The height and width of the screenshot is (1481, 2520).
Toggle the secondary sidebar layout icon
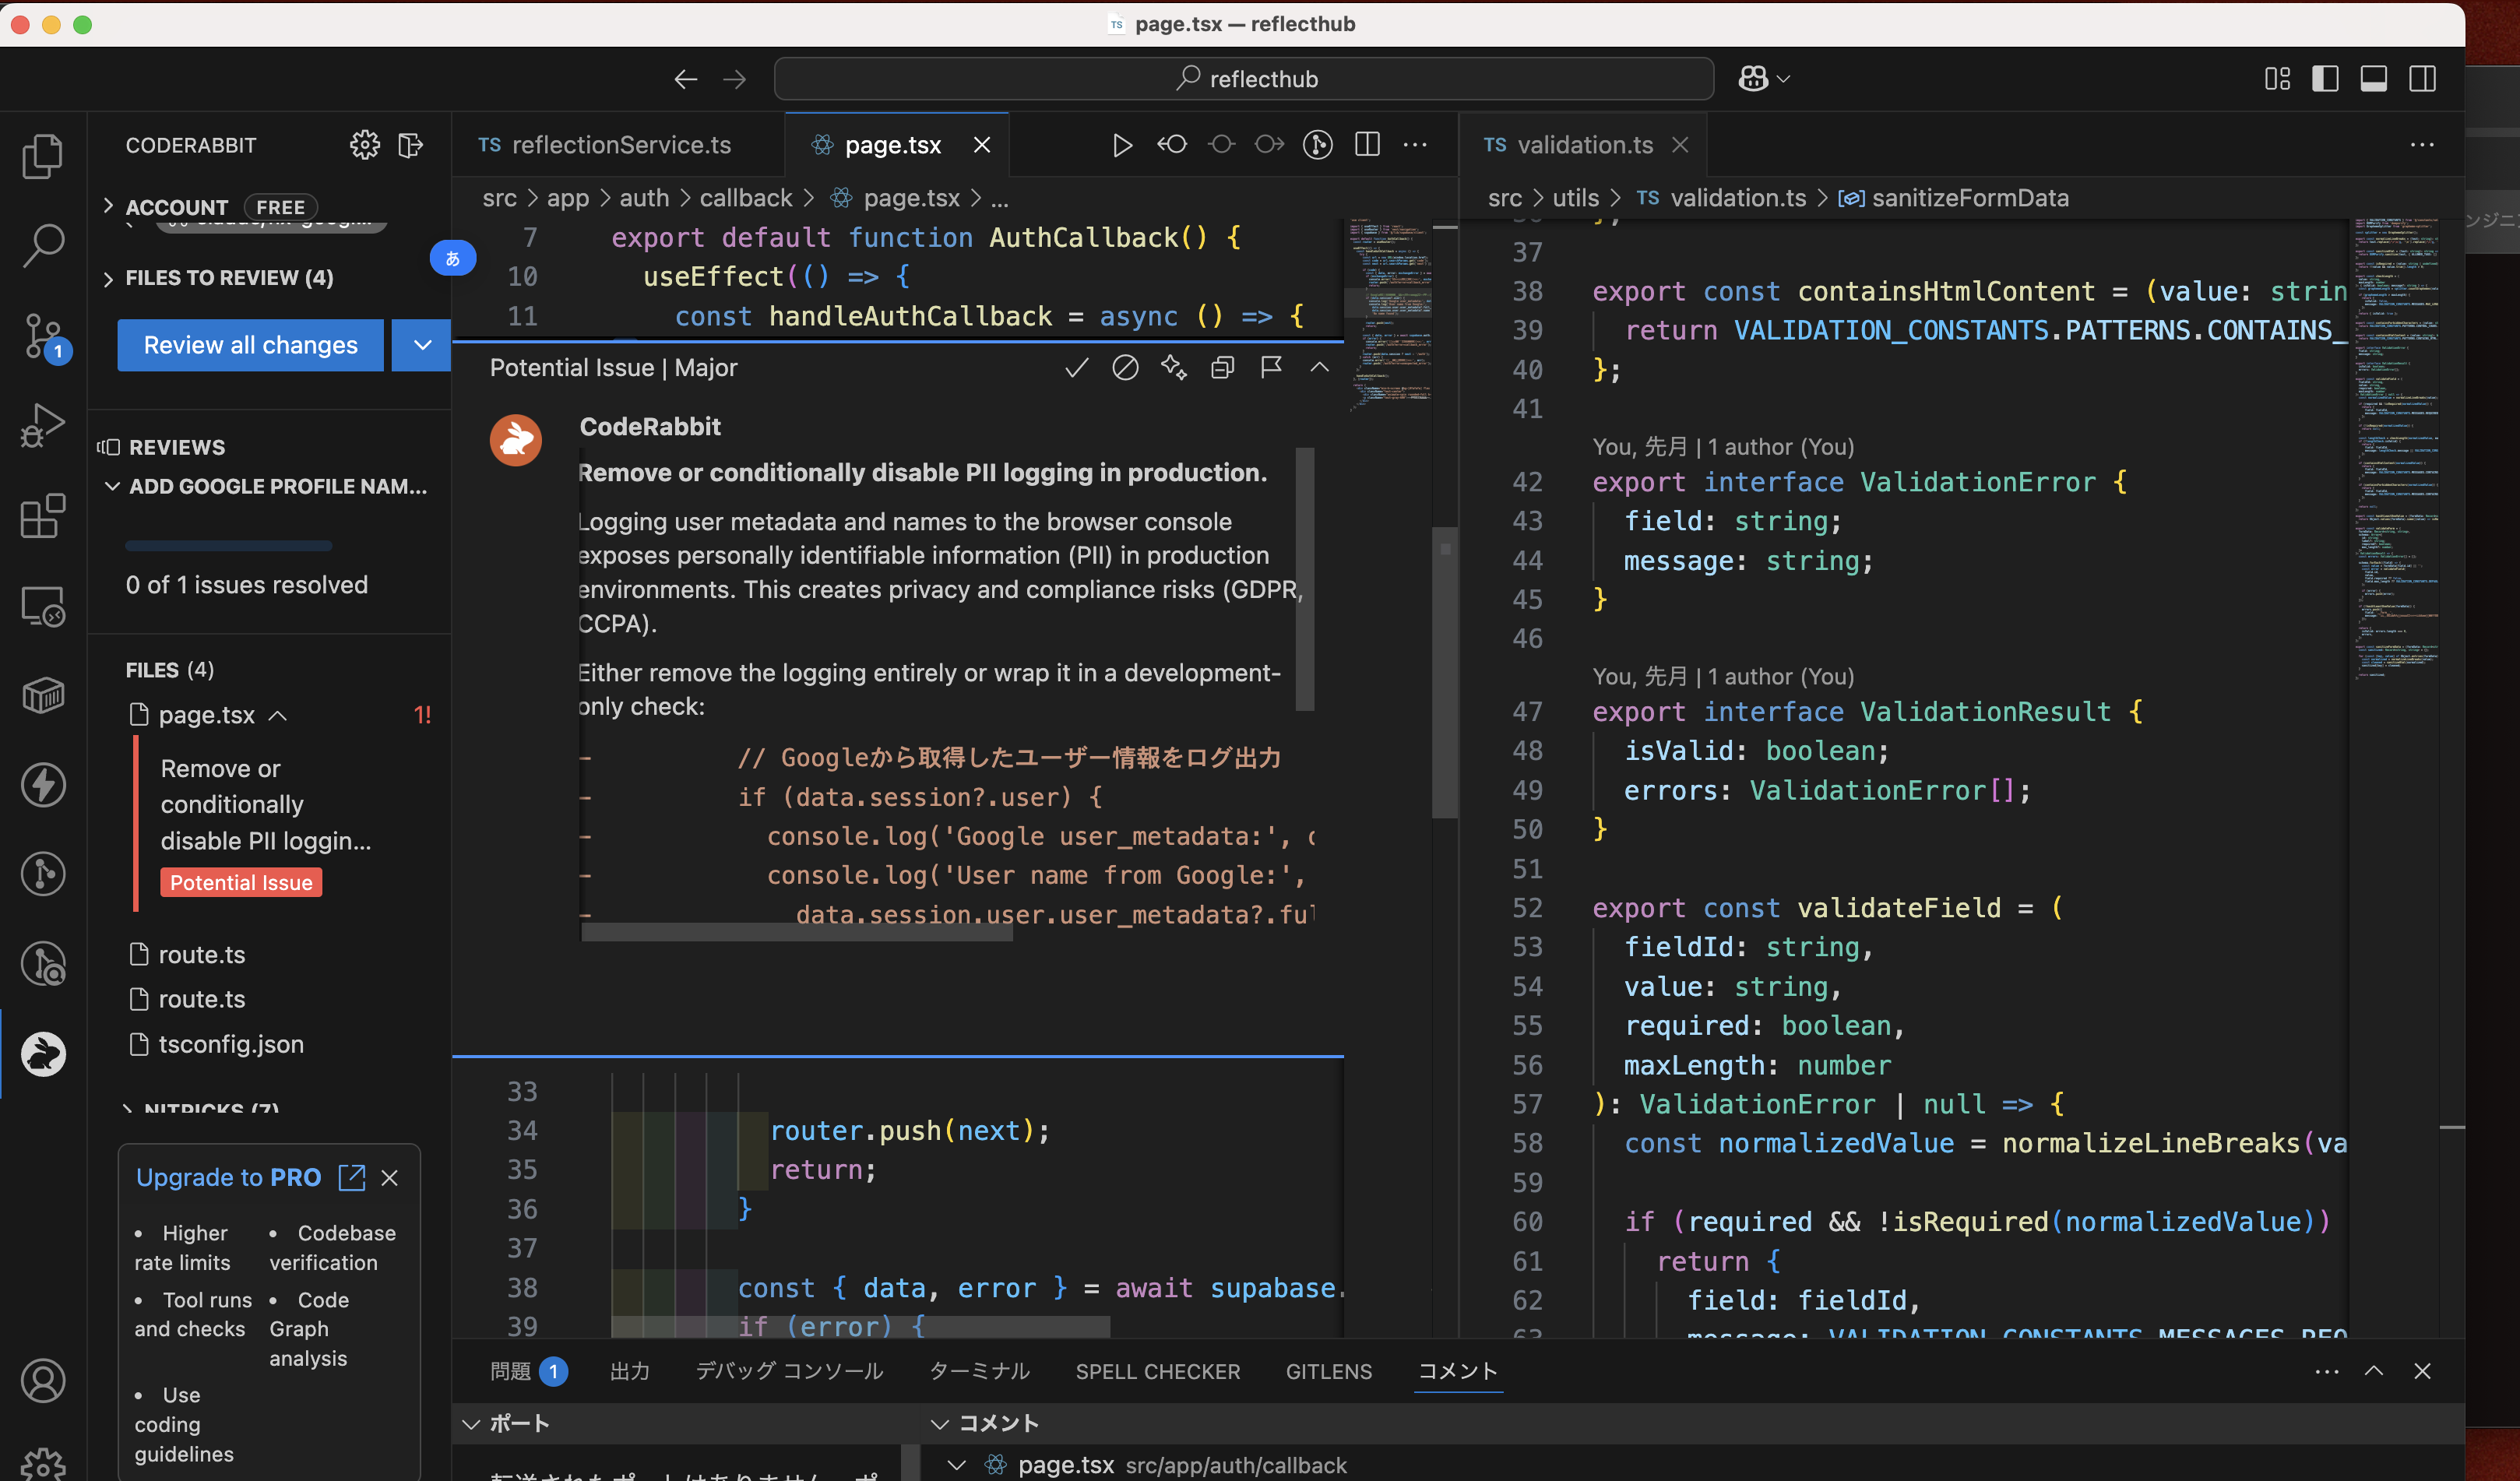pyautogui.click(x=2422, y=79)
